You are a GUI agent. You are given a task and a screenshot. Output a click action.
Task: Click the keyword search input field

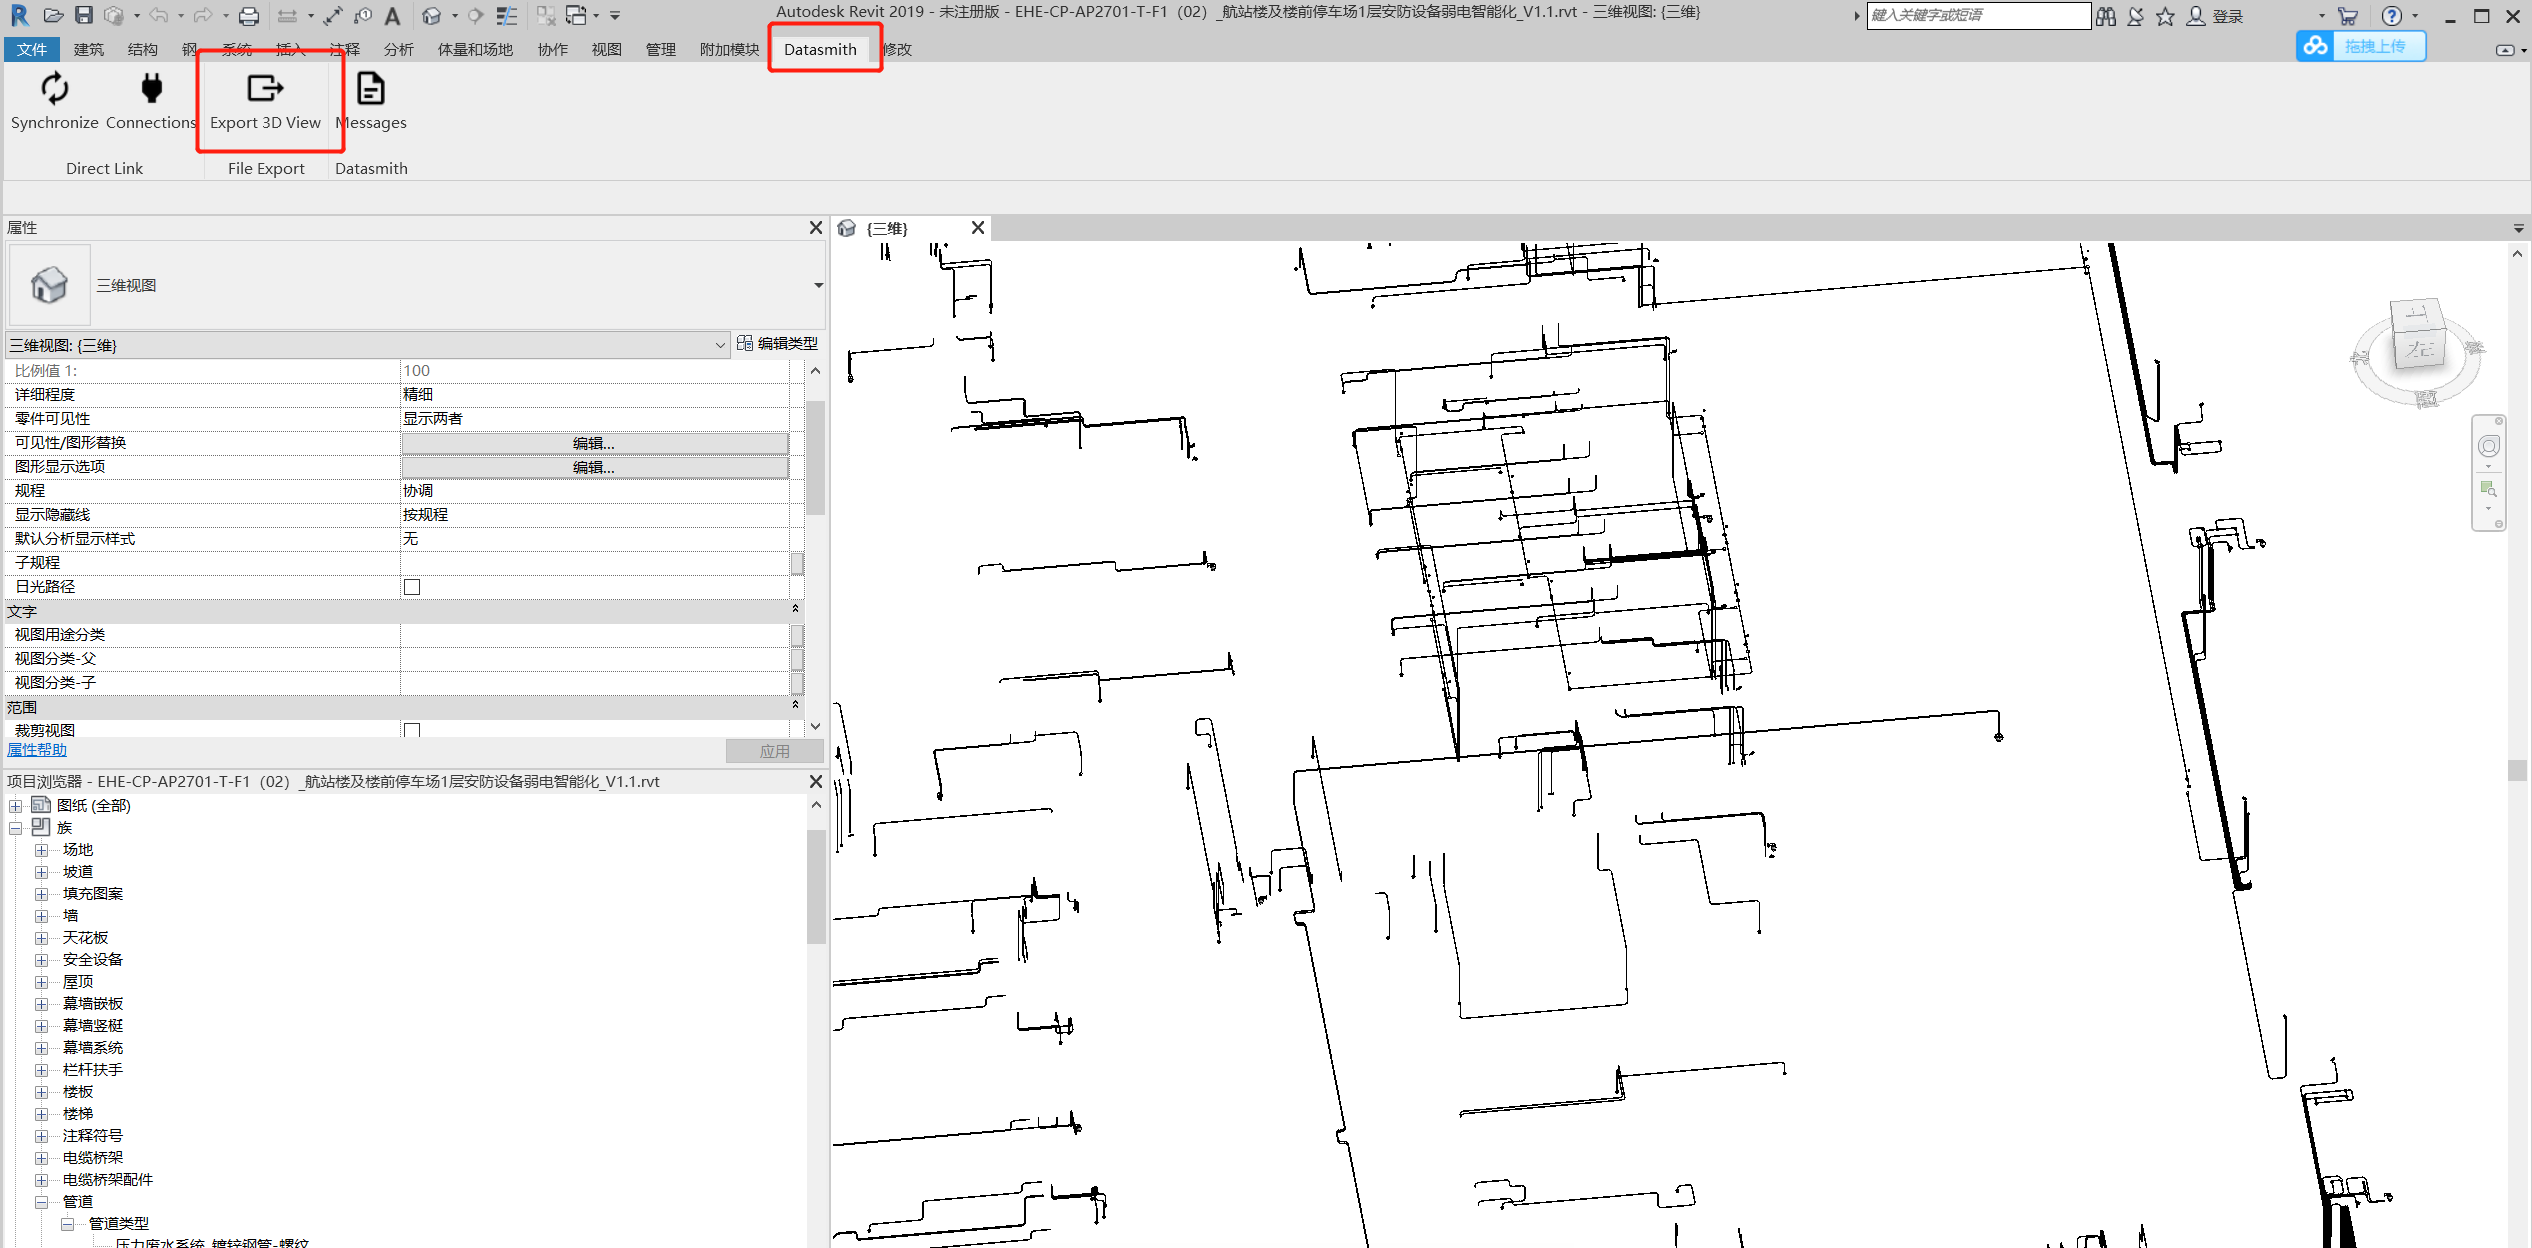pos(1978,15)
